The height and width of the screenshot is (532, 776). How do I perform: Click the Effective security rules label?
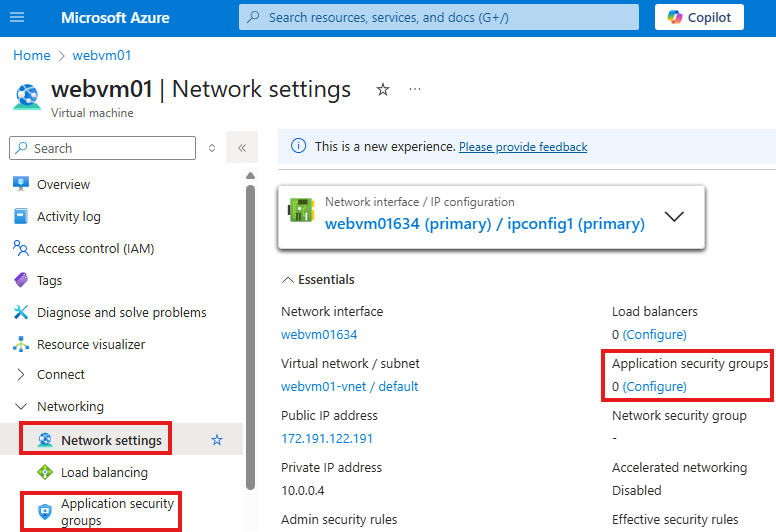[x=675, y=520]
